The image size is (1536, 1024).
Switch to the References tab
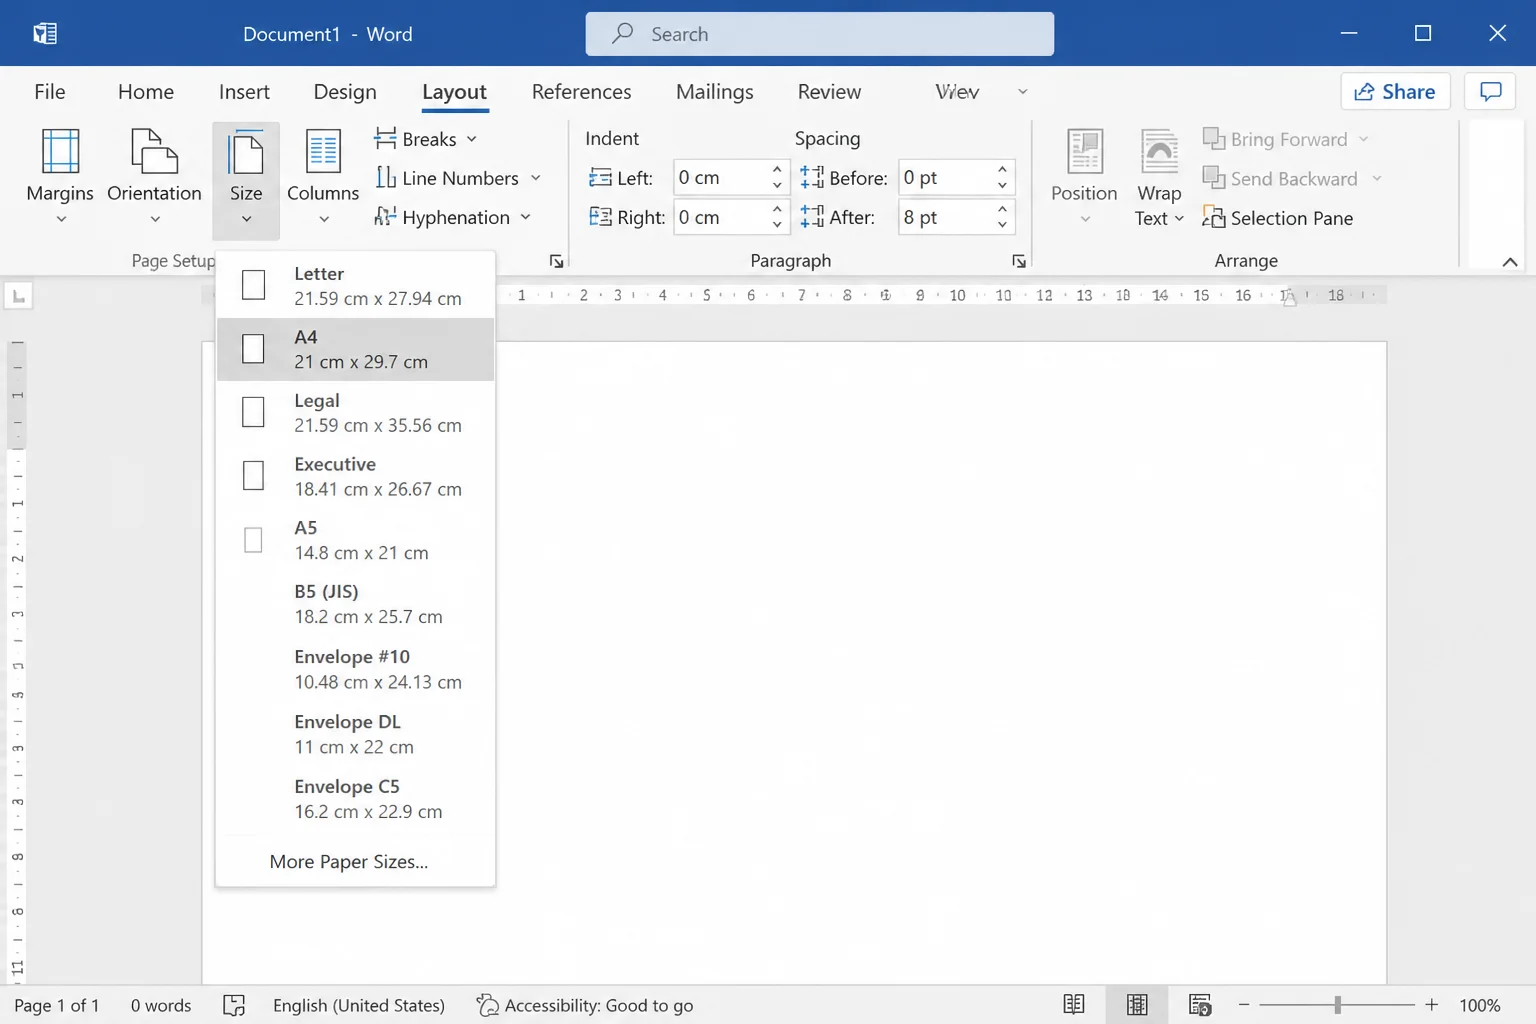coord(581,91)
